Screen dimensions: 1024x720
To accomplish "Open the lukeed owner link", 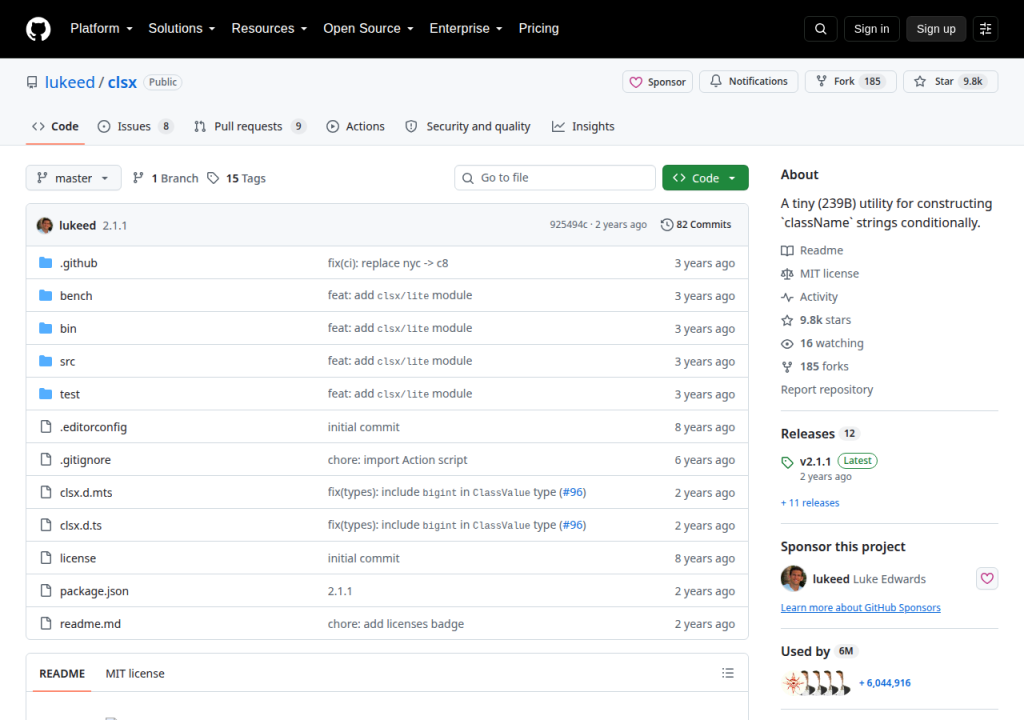I will coord(70,82).
